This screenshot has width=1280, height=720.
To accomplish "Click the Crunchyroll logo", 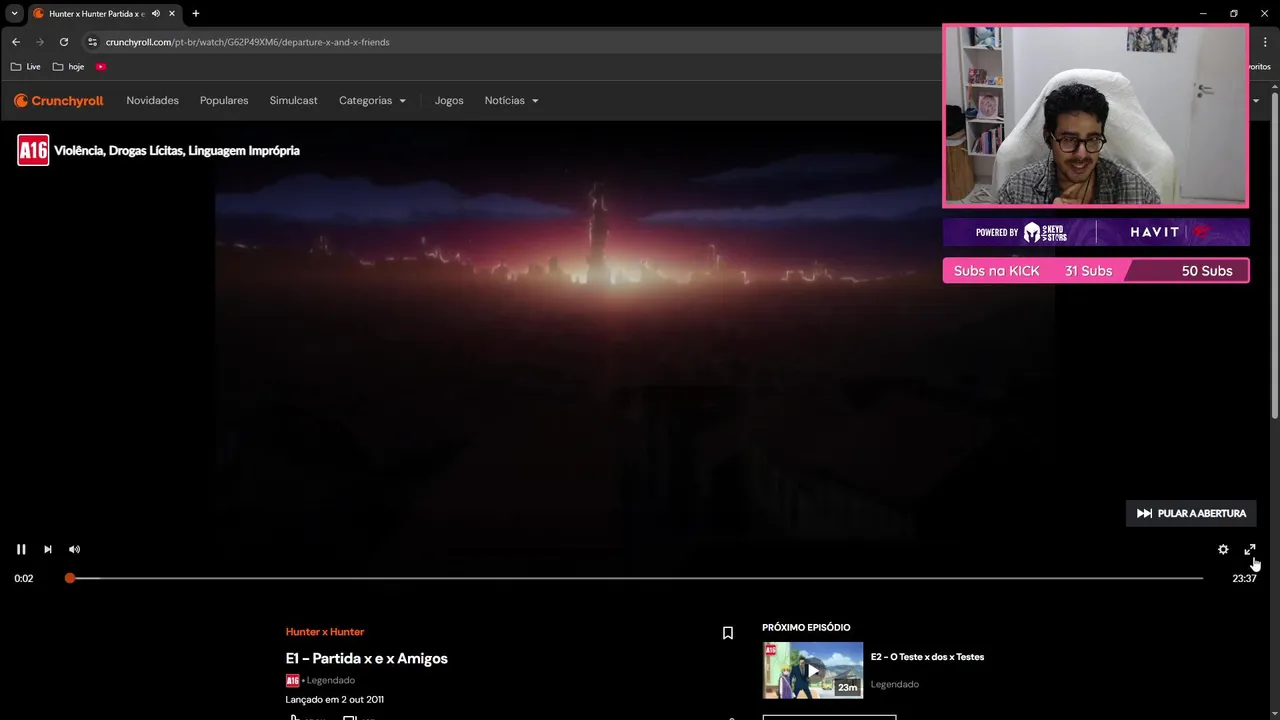I will (59, 100).
